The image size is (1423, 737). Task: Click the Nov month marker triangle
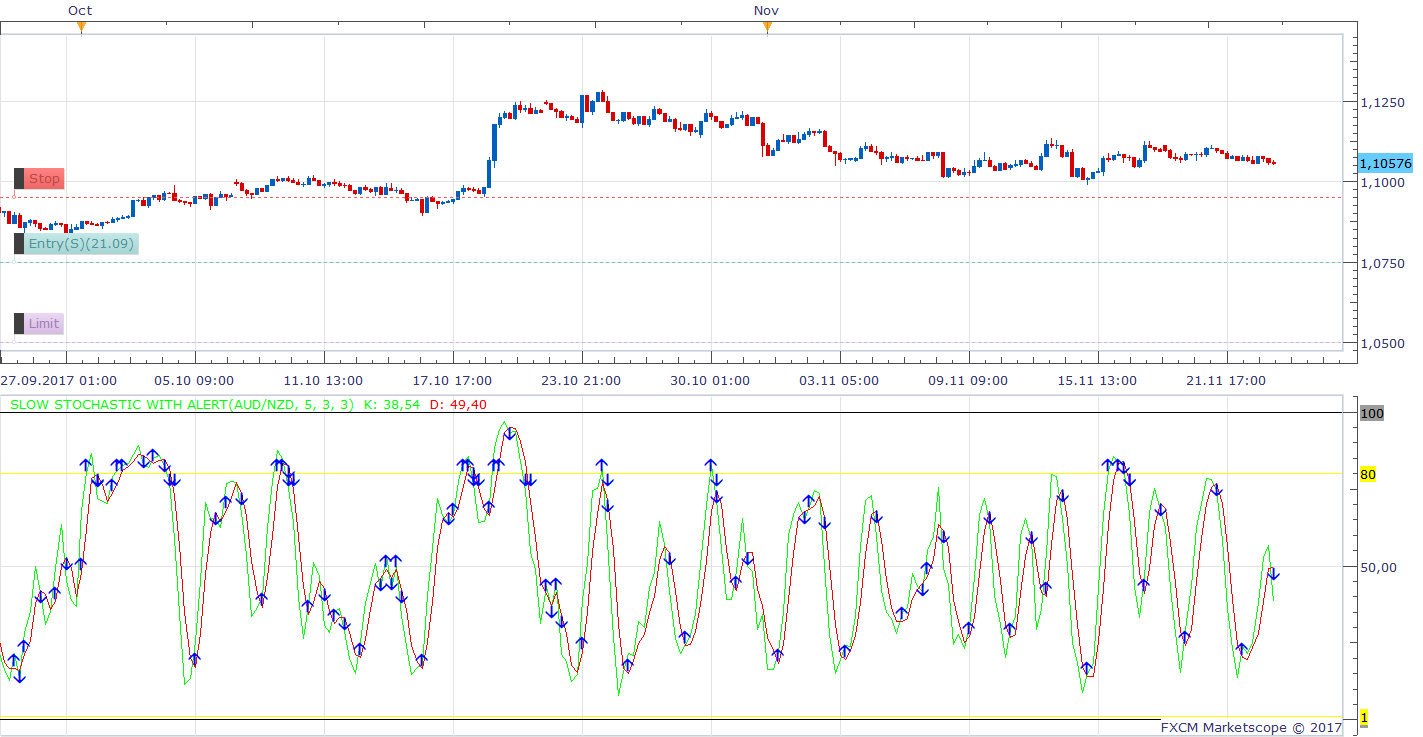pyautogui.click(x=767, y=27)
